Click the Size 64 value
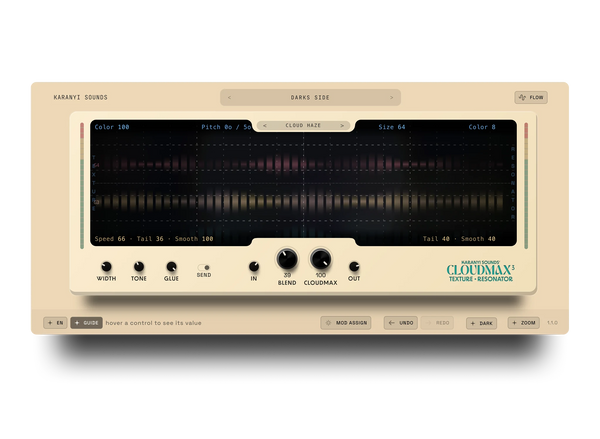The height and width of the screenshot is (439, 600). click(x=392, y=127)
